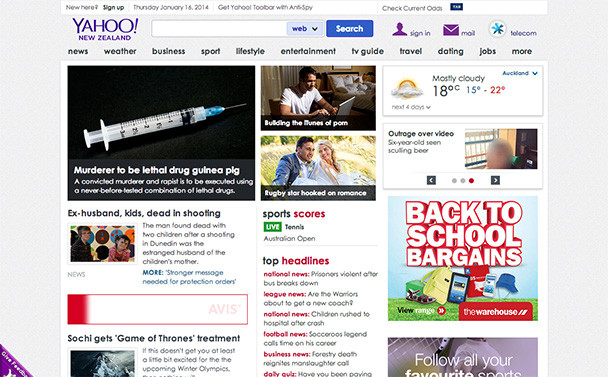
Task: Open the blurred beer video thumbnail
Action: [501, 149]
